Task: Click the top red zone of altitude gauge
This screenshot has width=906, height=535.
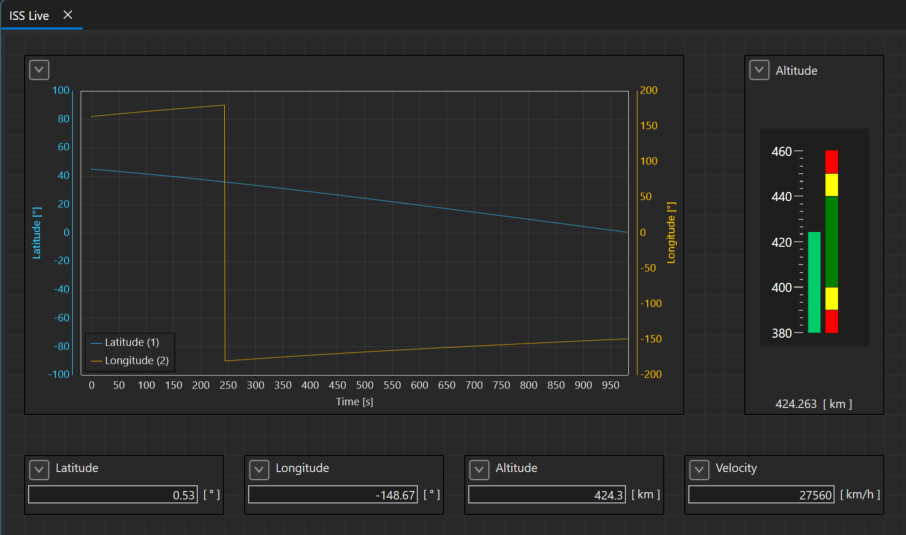Action: [831, 162]
